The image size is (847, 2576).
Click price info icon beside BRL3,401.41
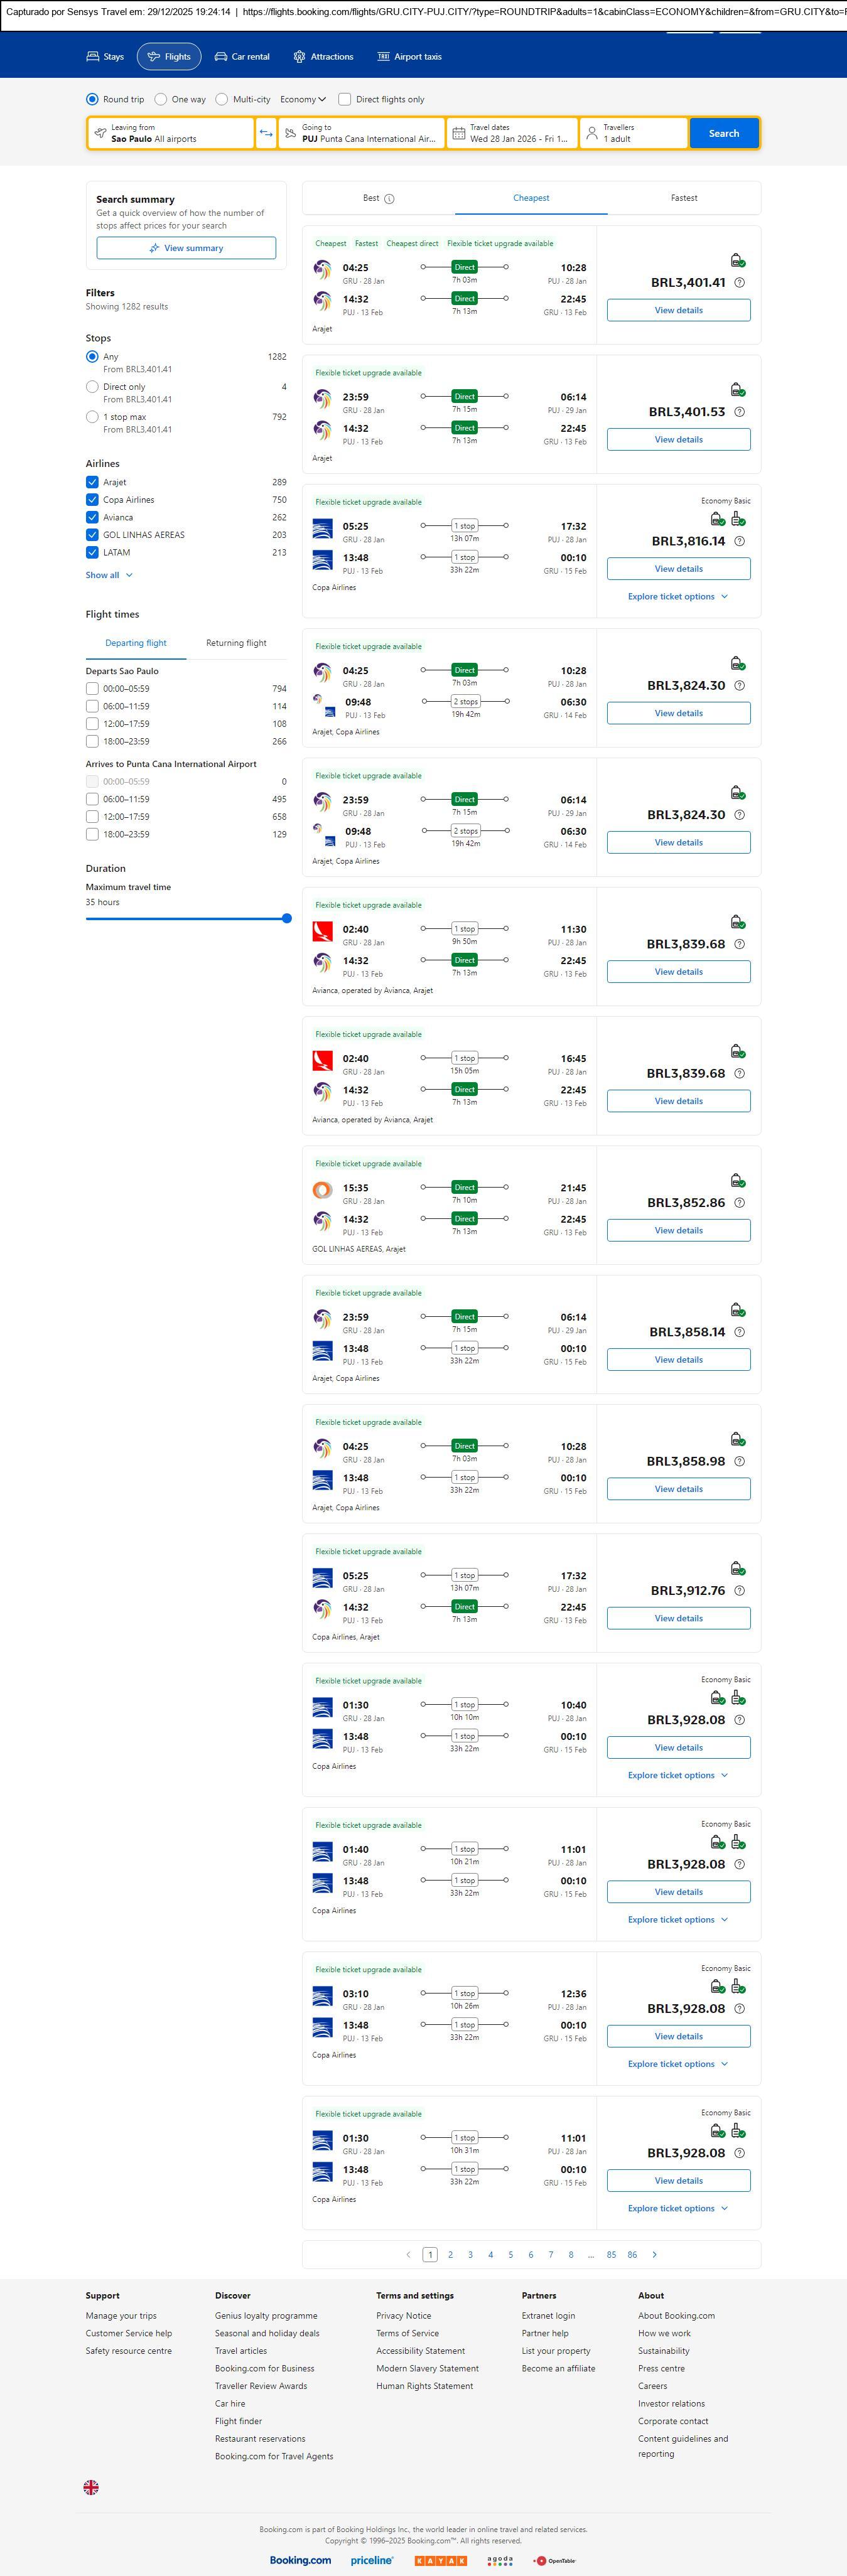pos(739,283)
